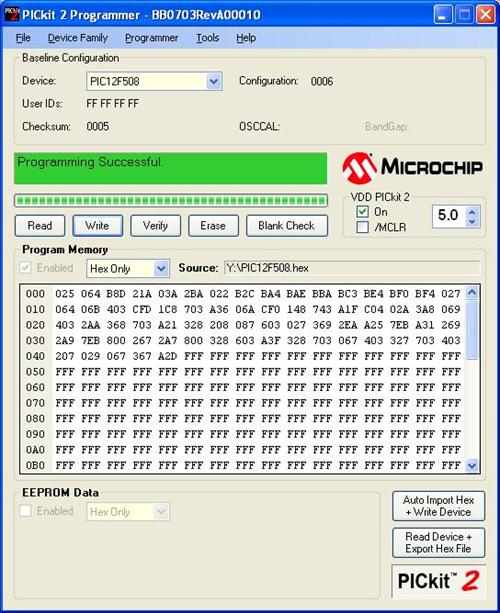Click the Microchip logo
This screenshot has height=613, width=500.
[x=412, y=168]
